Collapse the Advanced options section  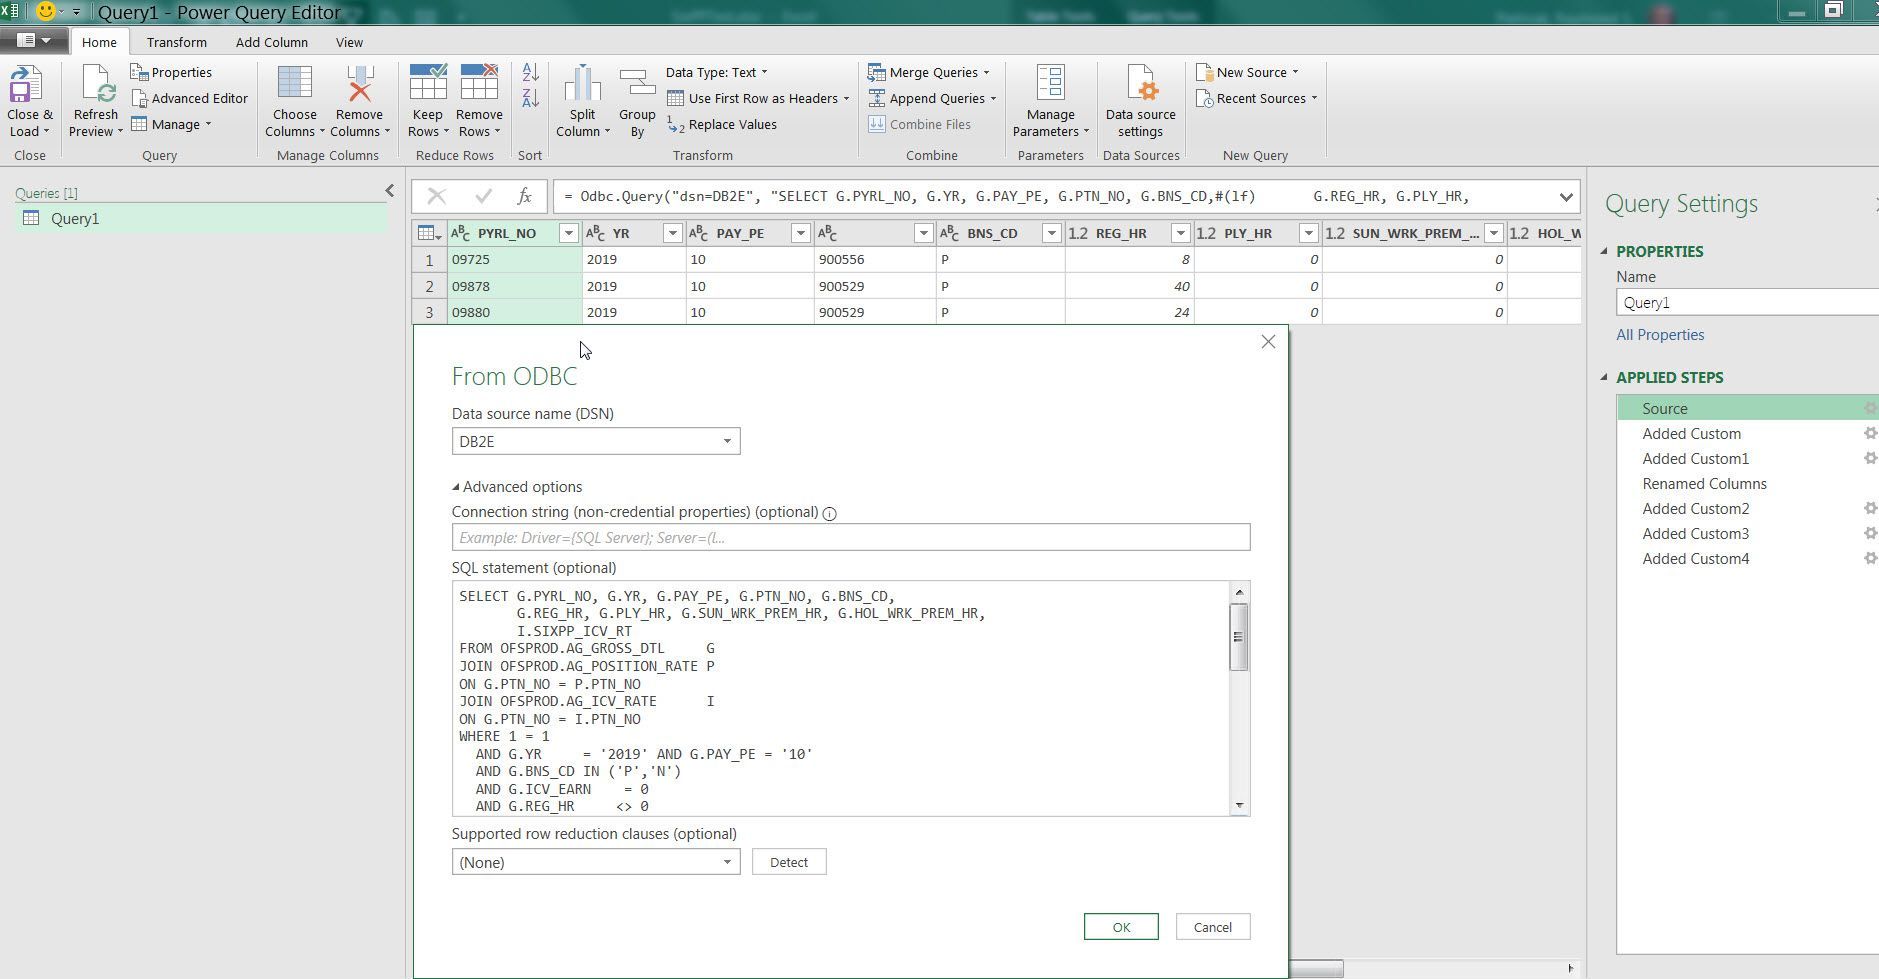[455, 486]
